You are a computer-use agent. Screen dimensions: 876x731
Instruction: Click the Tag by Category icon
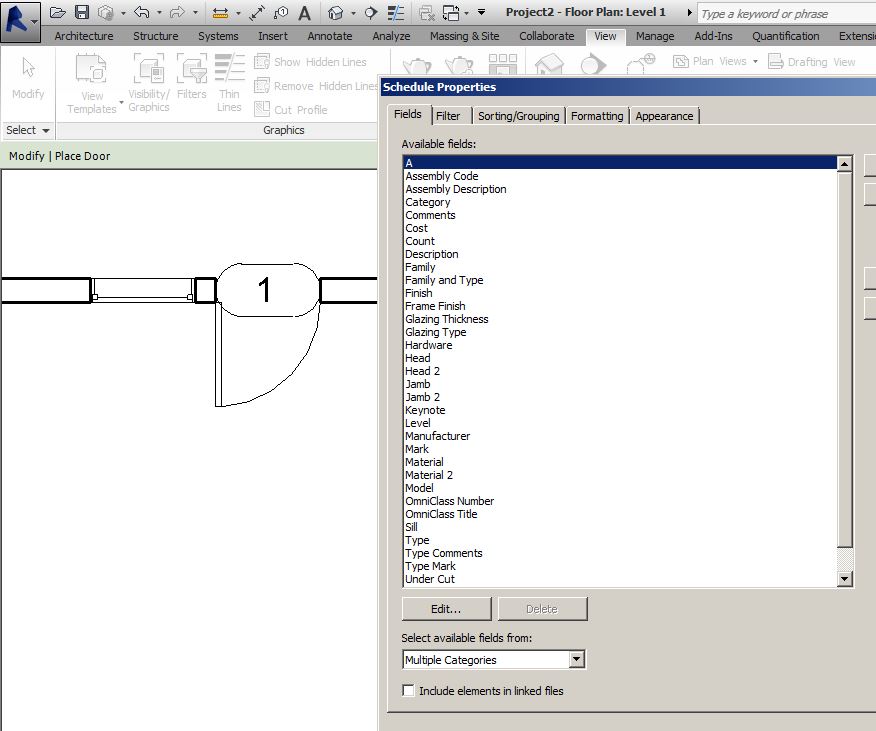[281, 13]
